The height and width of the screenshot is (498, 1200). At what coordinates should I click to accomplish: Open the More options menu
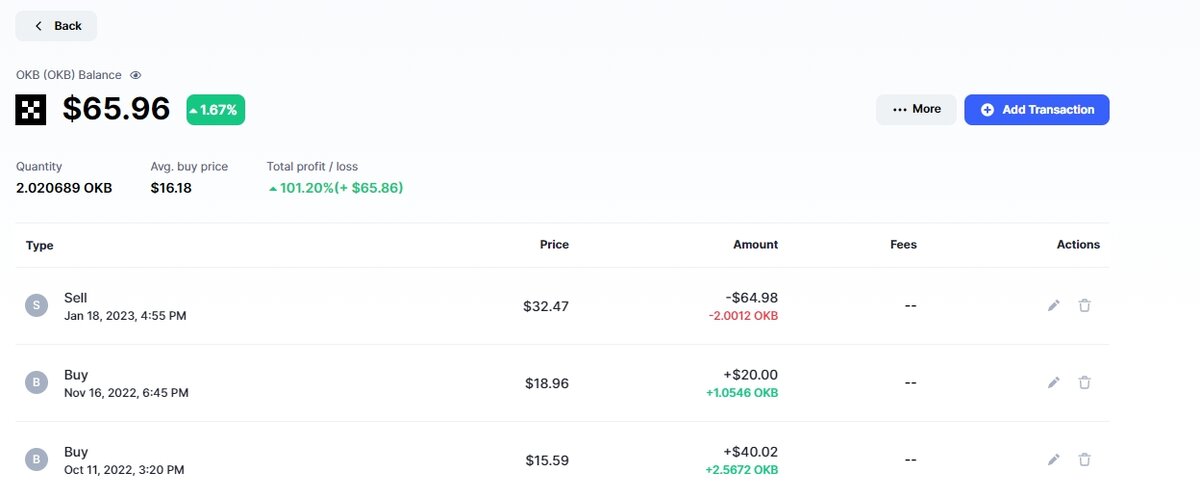916,109
